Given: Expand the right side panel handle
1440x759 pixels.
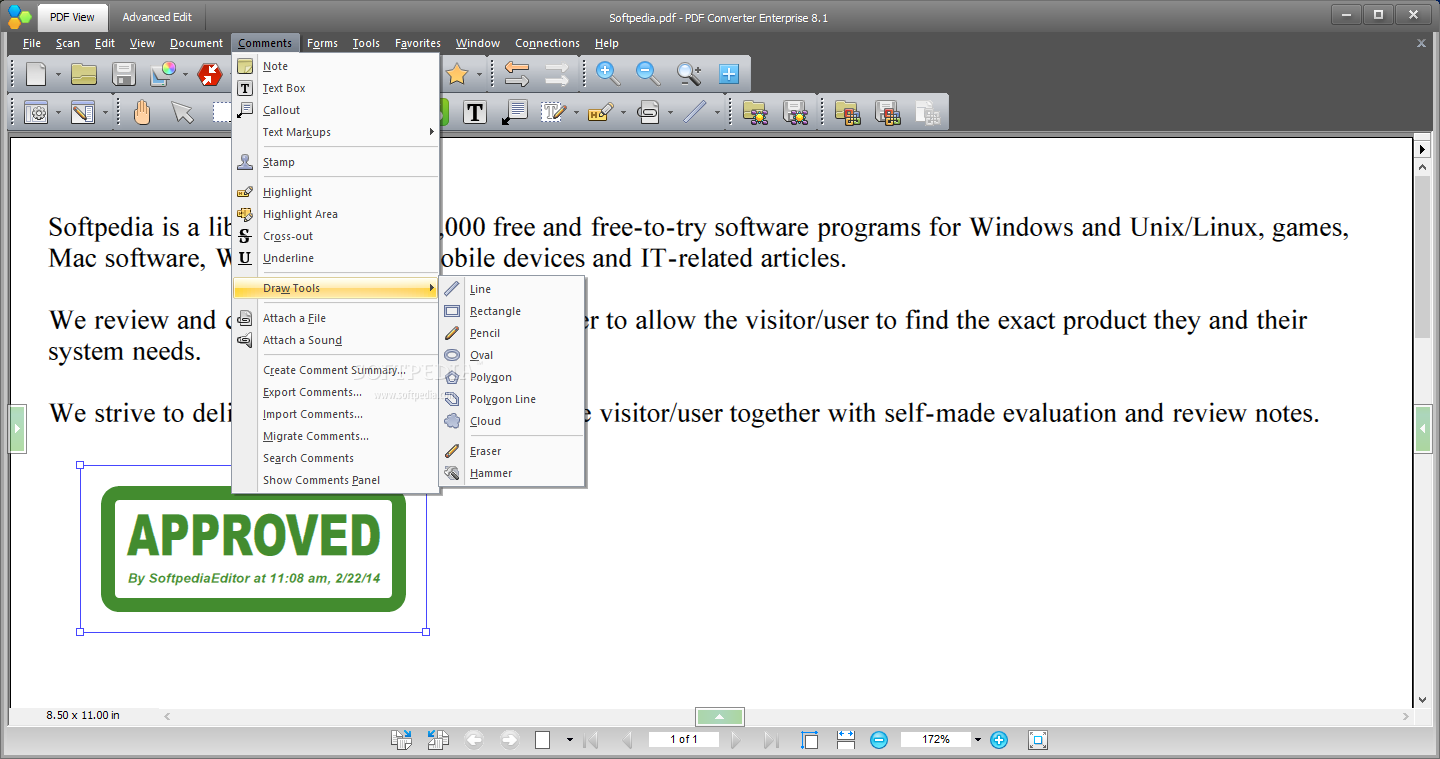Looking at the screenshot, I should coord(1423,429).
